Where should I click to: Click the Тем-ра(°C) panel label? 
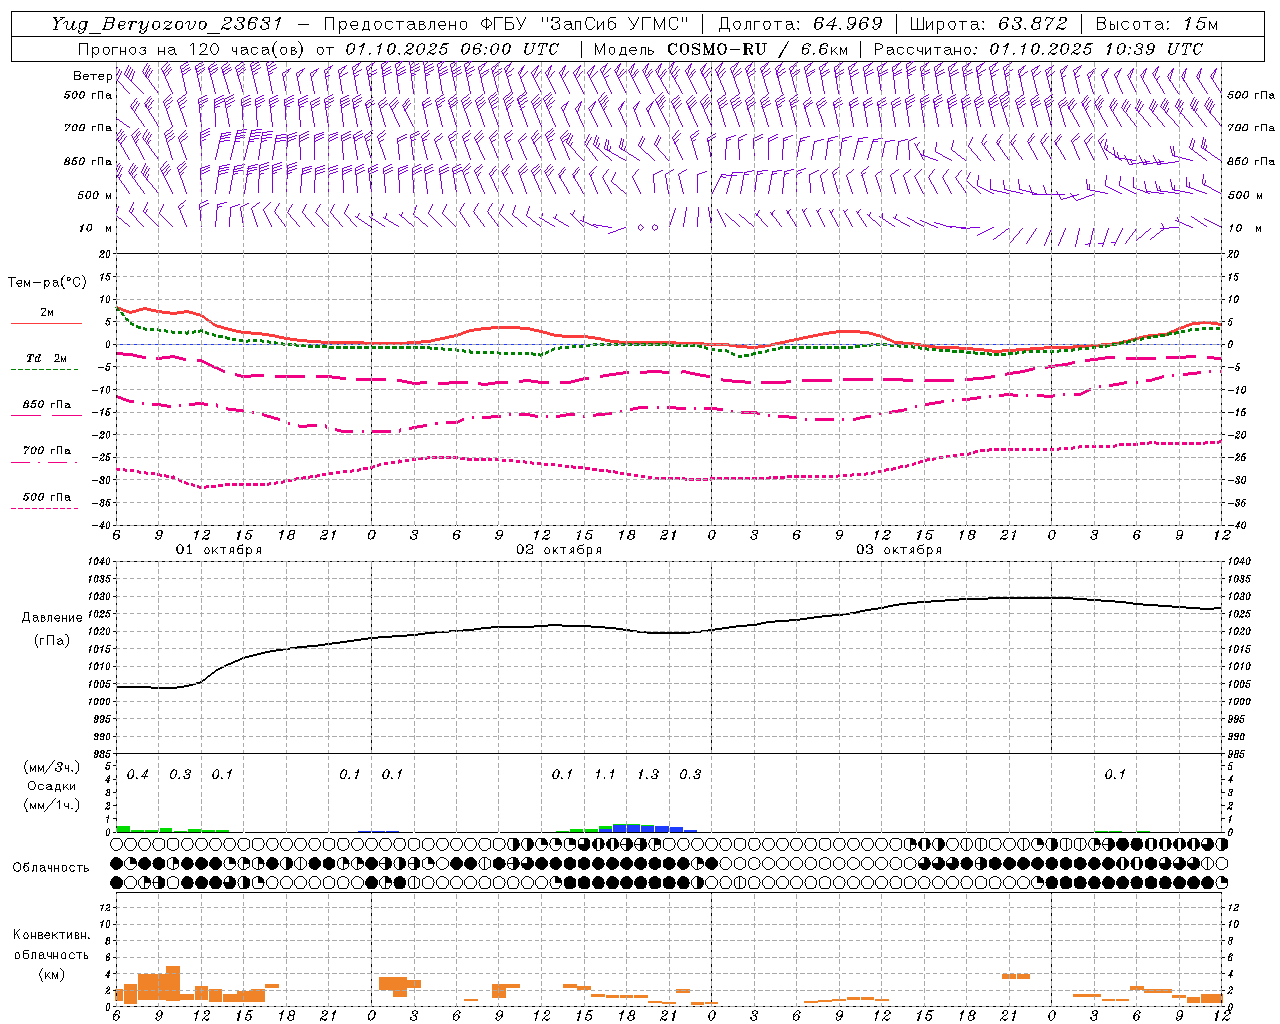[47, 283]
